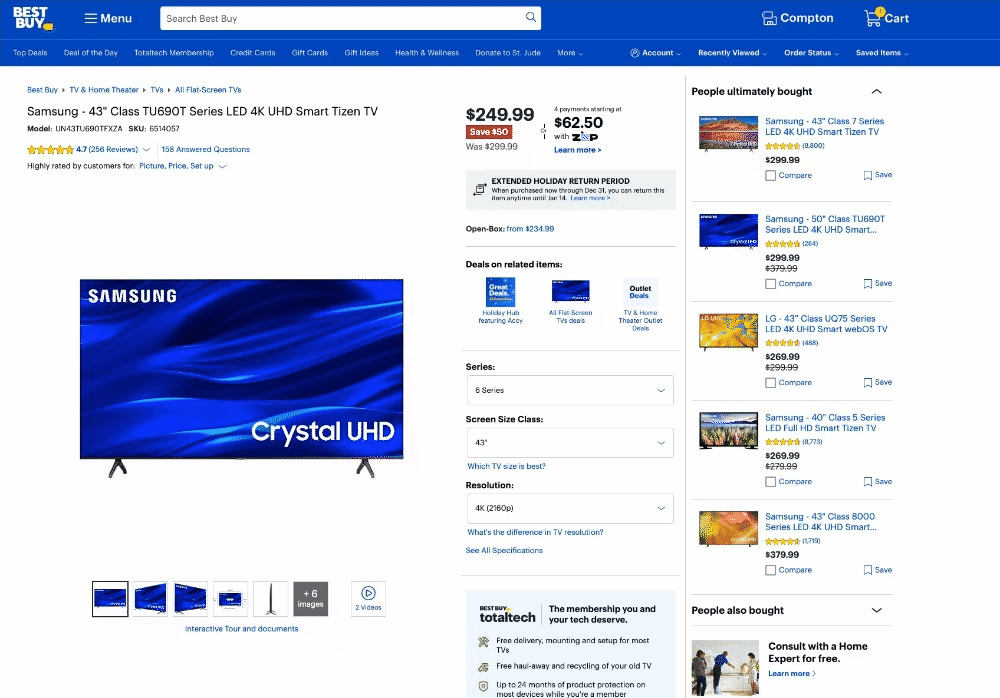Open the +6 images tile
This screenshot has width=1000, height=698.
tap(311, 598)
